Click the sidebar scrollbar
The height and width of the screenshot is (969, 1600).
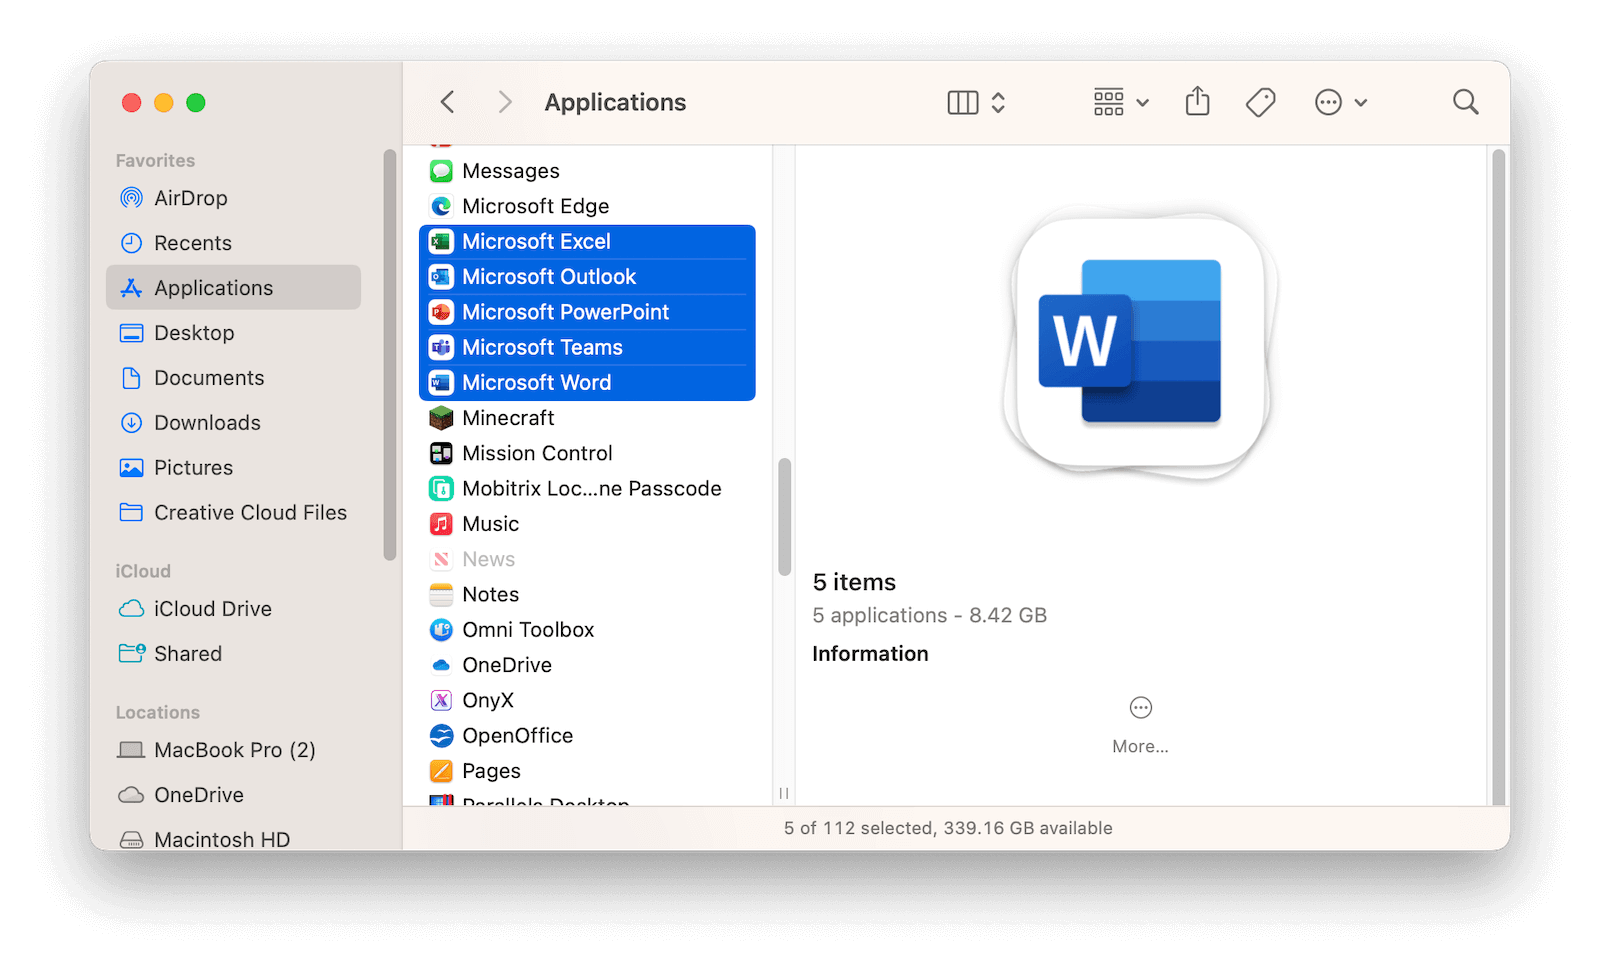(390, 355)
